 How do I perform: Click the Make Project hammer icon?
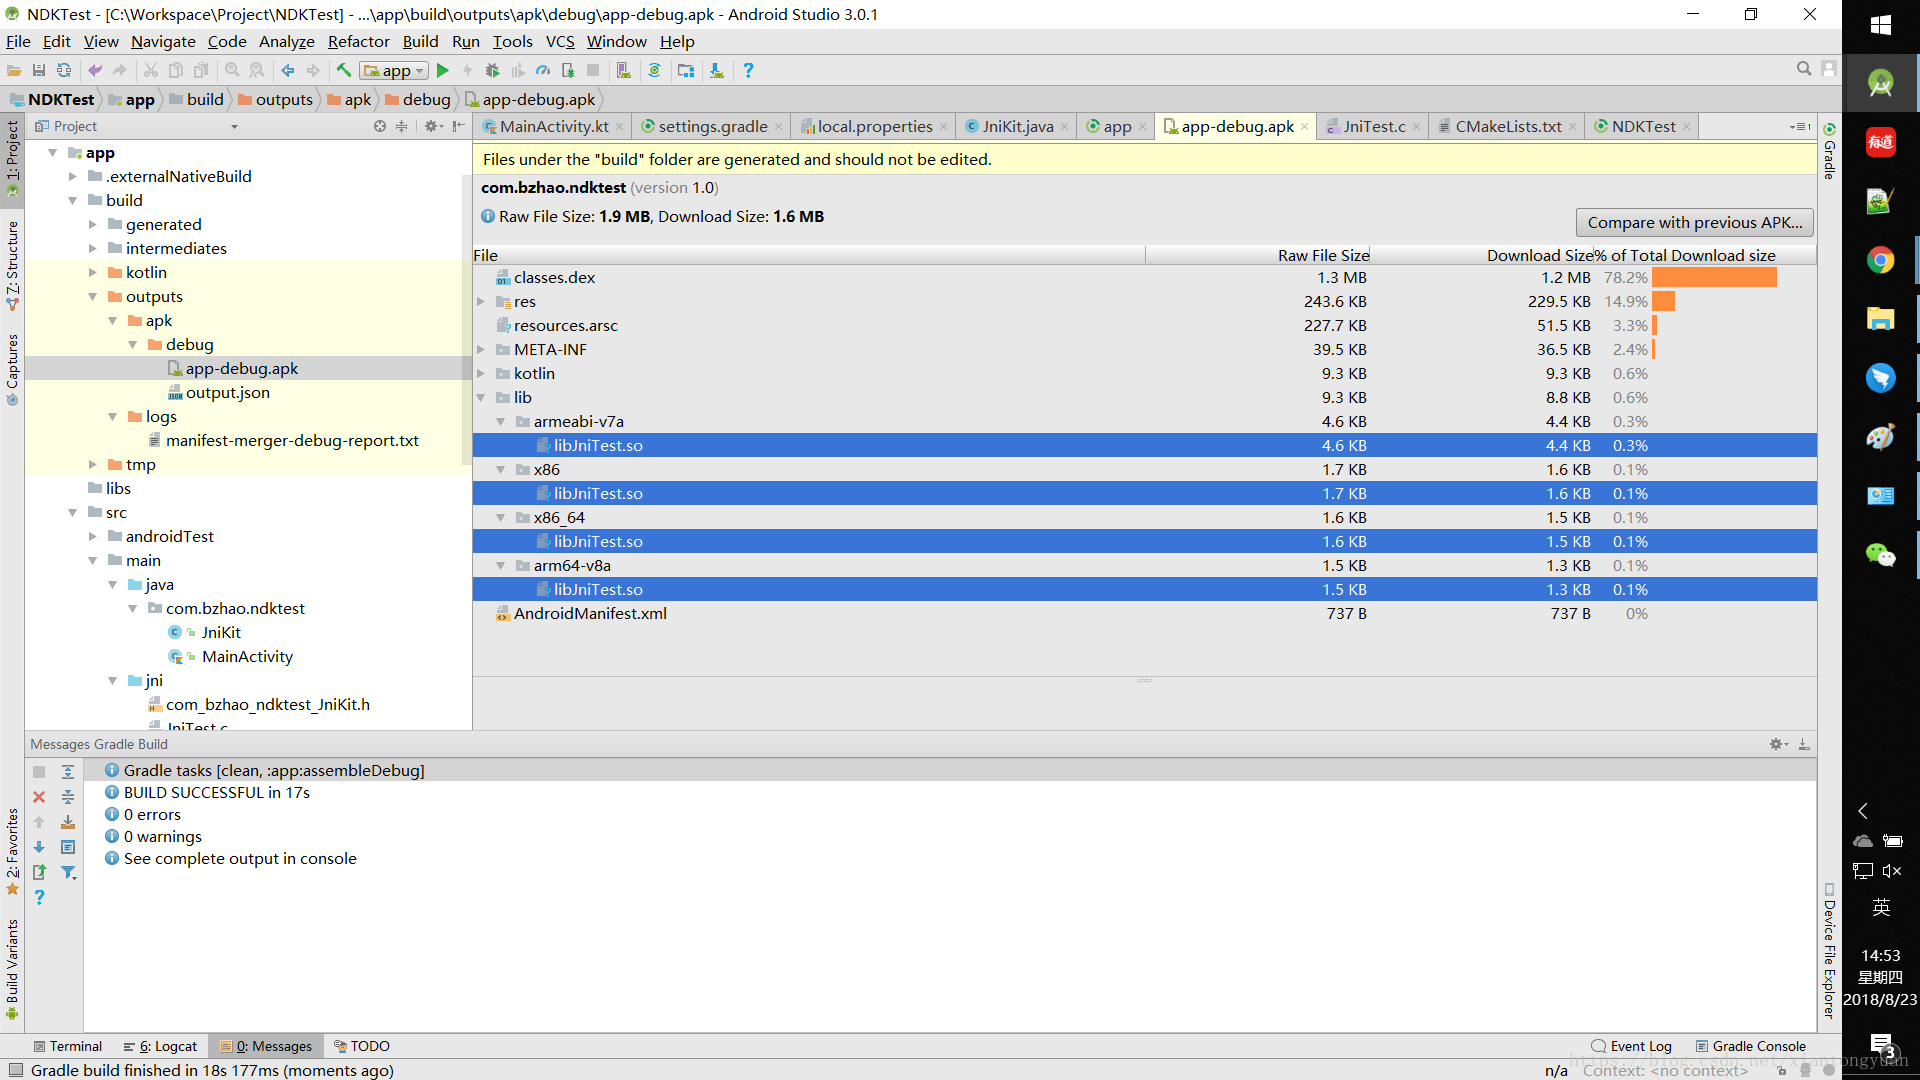pyautogui.click(x=343, y=70)
